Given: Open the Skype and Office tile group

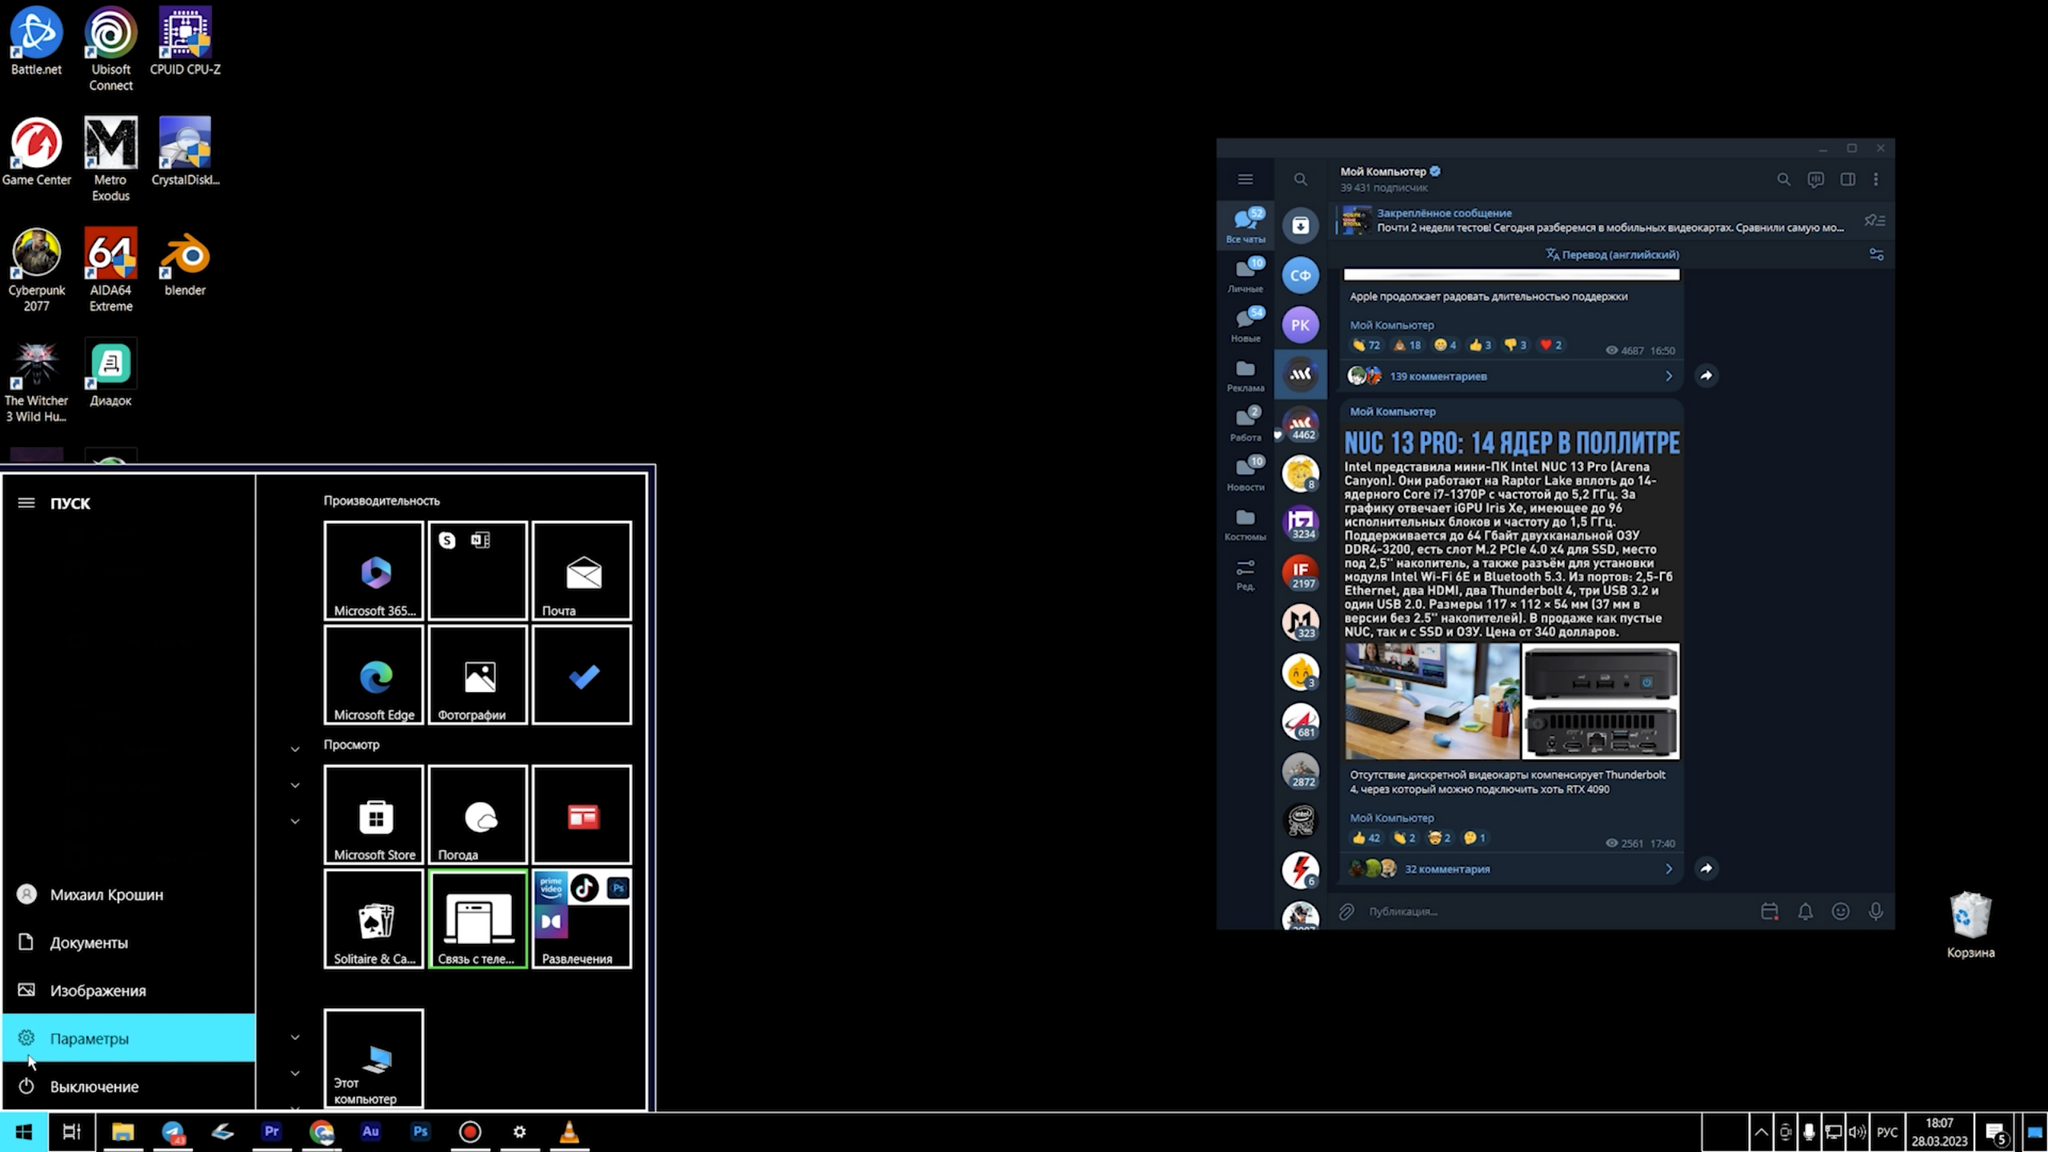Looking at the screenshot, I should 478,570.
